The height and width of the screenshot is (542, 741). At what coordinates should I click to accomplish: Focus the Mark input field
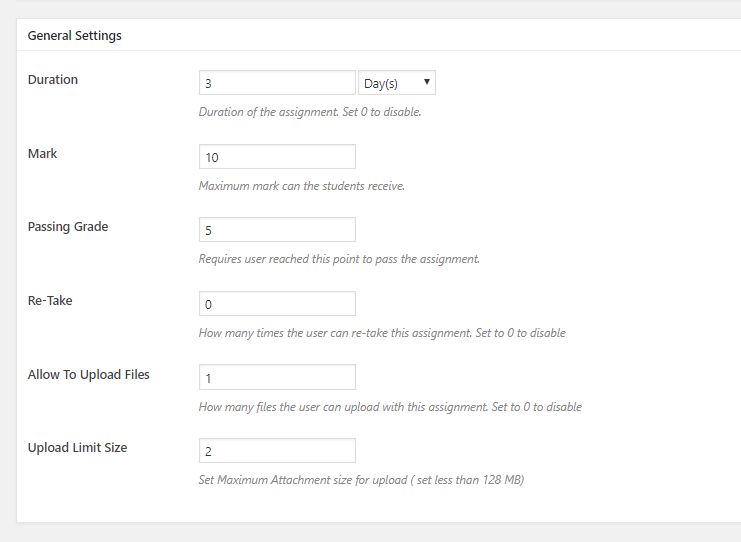click(277, 157)
